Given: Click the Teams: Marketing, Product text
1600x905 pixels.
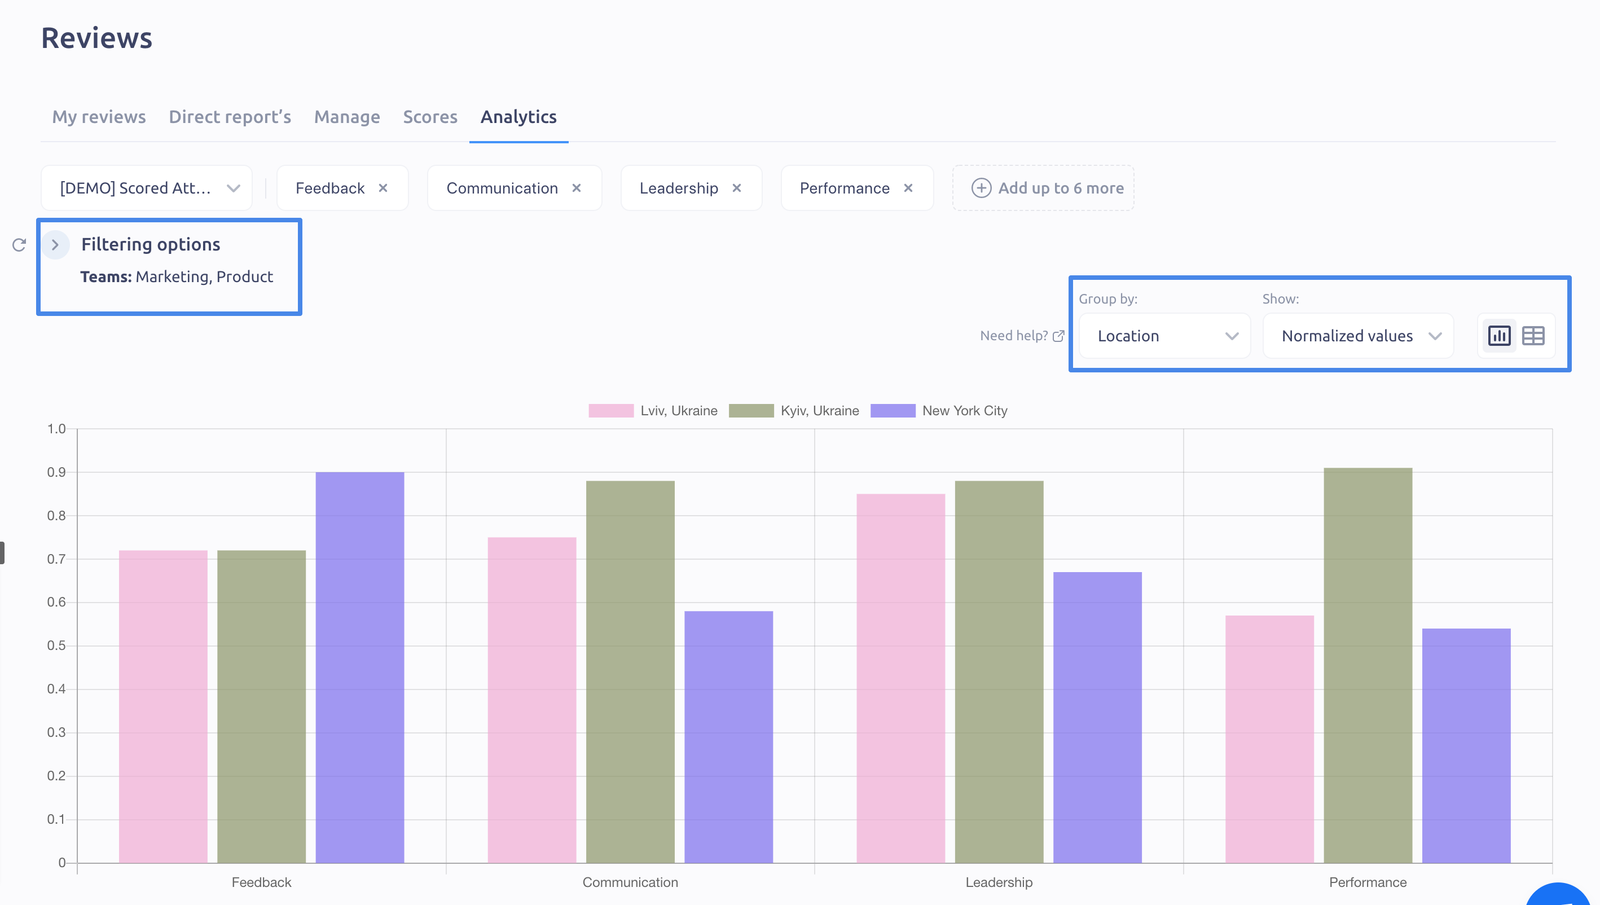Looking at the screenshot, I should click(x=177, y=277).
